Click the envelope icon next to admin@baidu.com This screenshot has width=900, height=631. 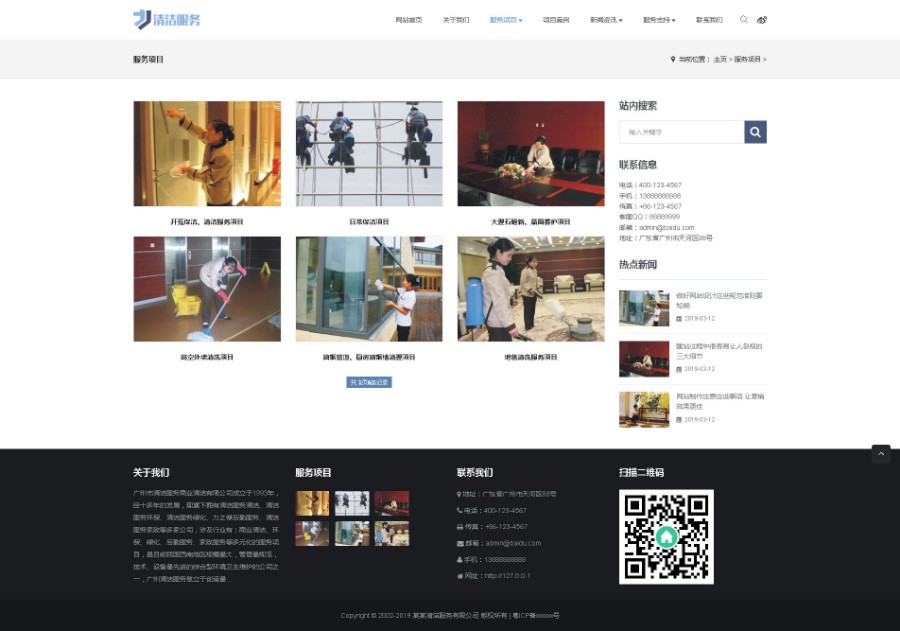[x=460, y=542]
